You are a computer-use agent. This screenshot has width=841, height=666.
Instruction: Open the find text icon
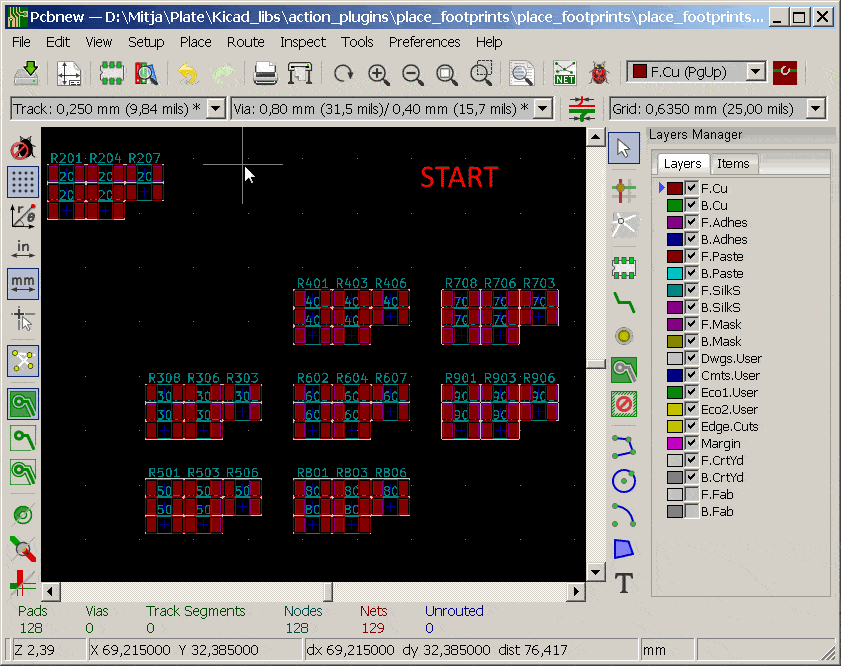[522, 73]
